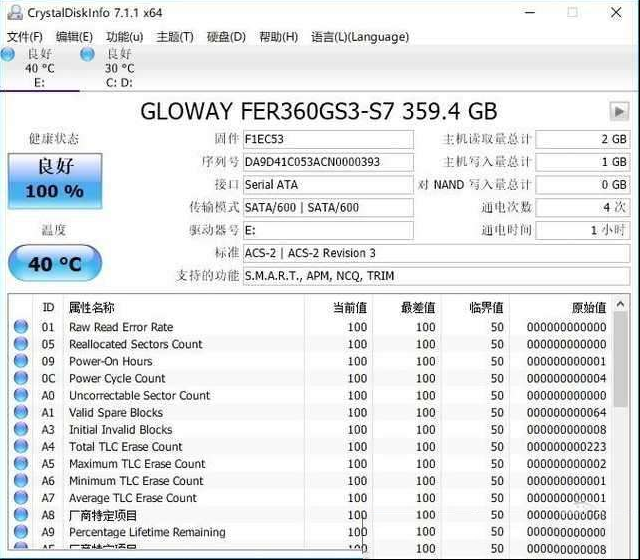This screenshot has width=640, height=560.
Task: Minimize the CrystalDiskInfo window
Action: 530,13
